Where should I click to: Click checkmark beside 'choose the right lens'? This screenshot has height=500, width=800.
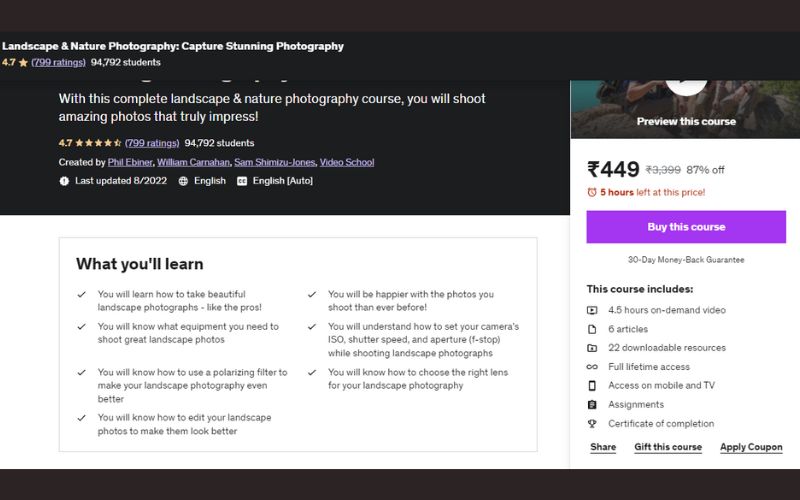point(312,372)
